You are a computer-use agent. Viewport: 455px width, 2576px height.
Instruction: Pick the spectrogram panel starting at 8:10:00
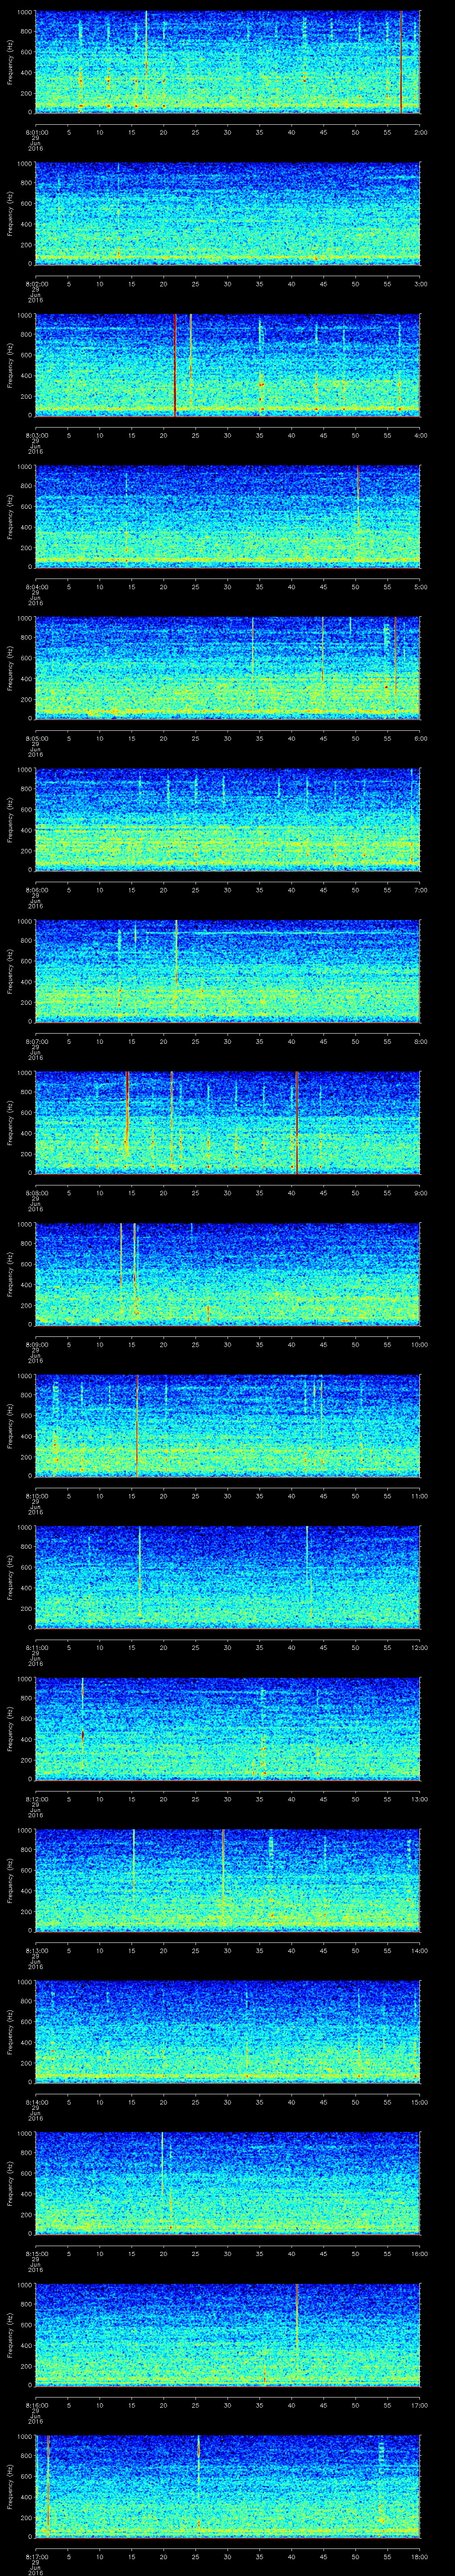pos(228,1425)
